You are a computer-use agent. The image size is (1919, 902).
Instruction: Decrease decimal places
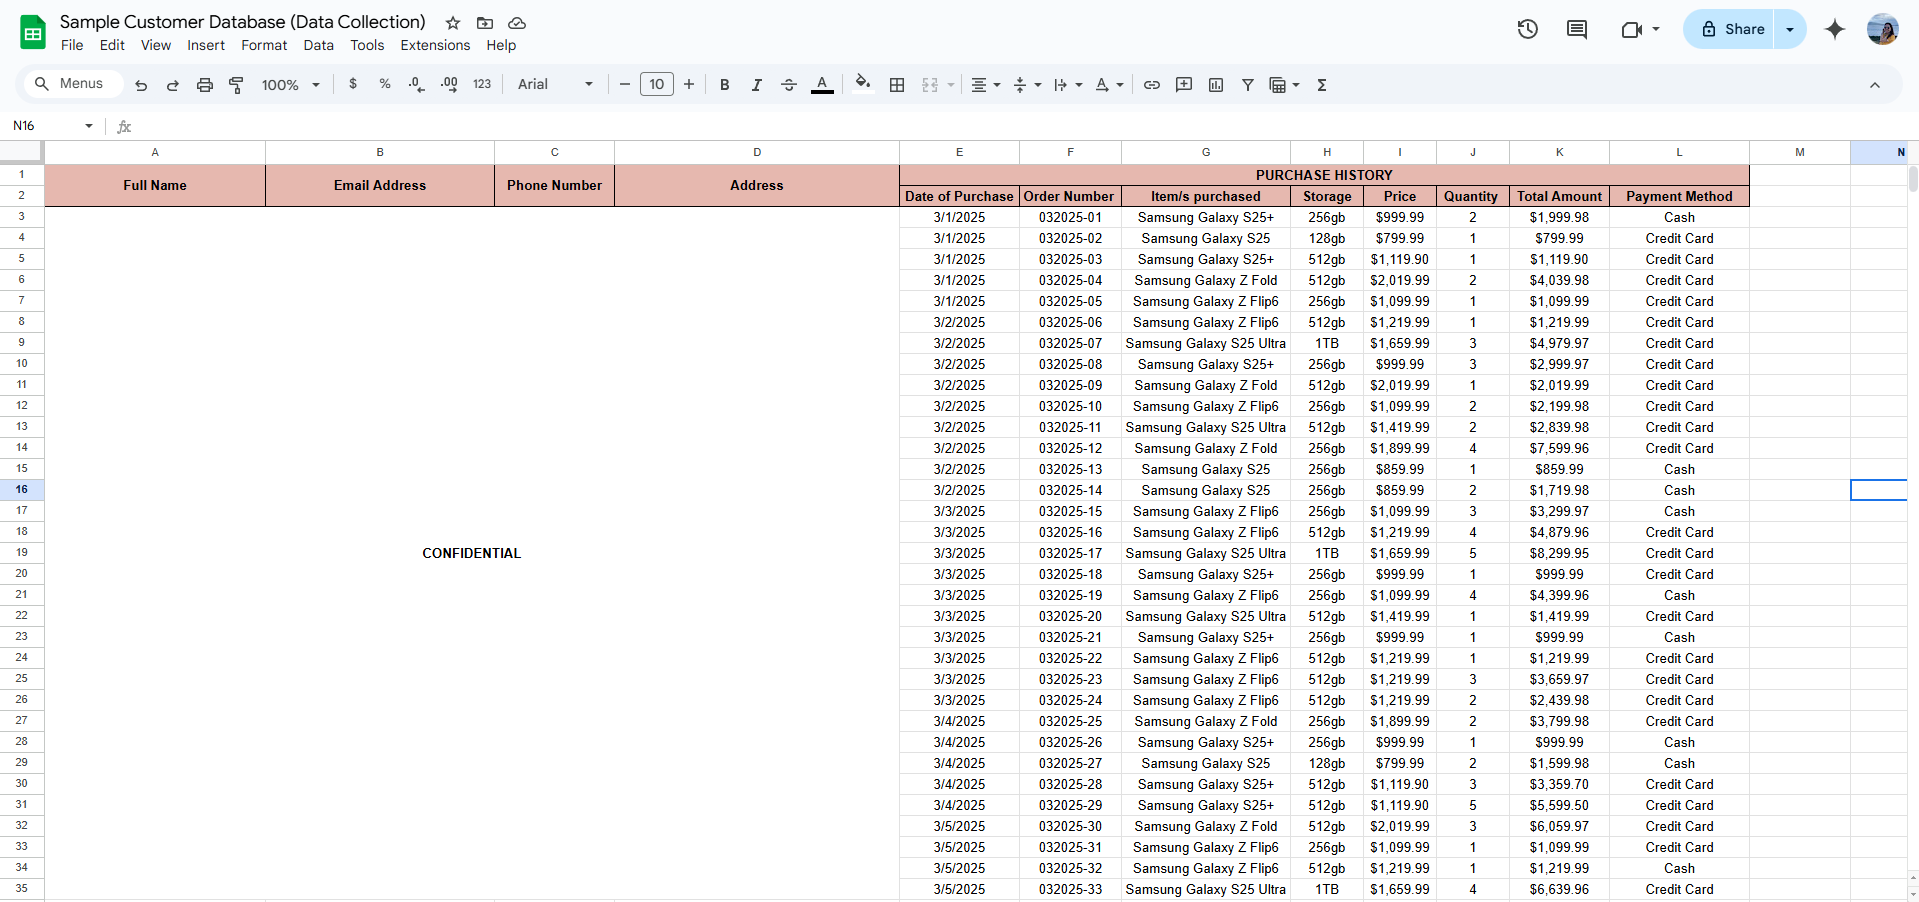point(417,85)
